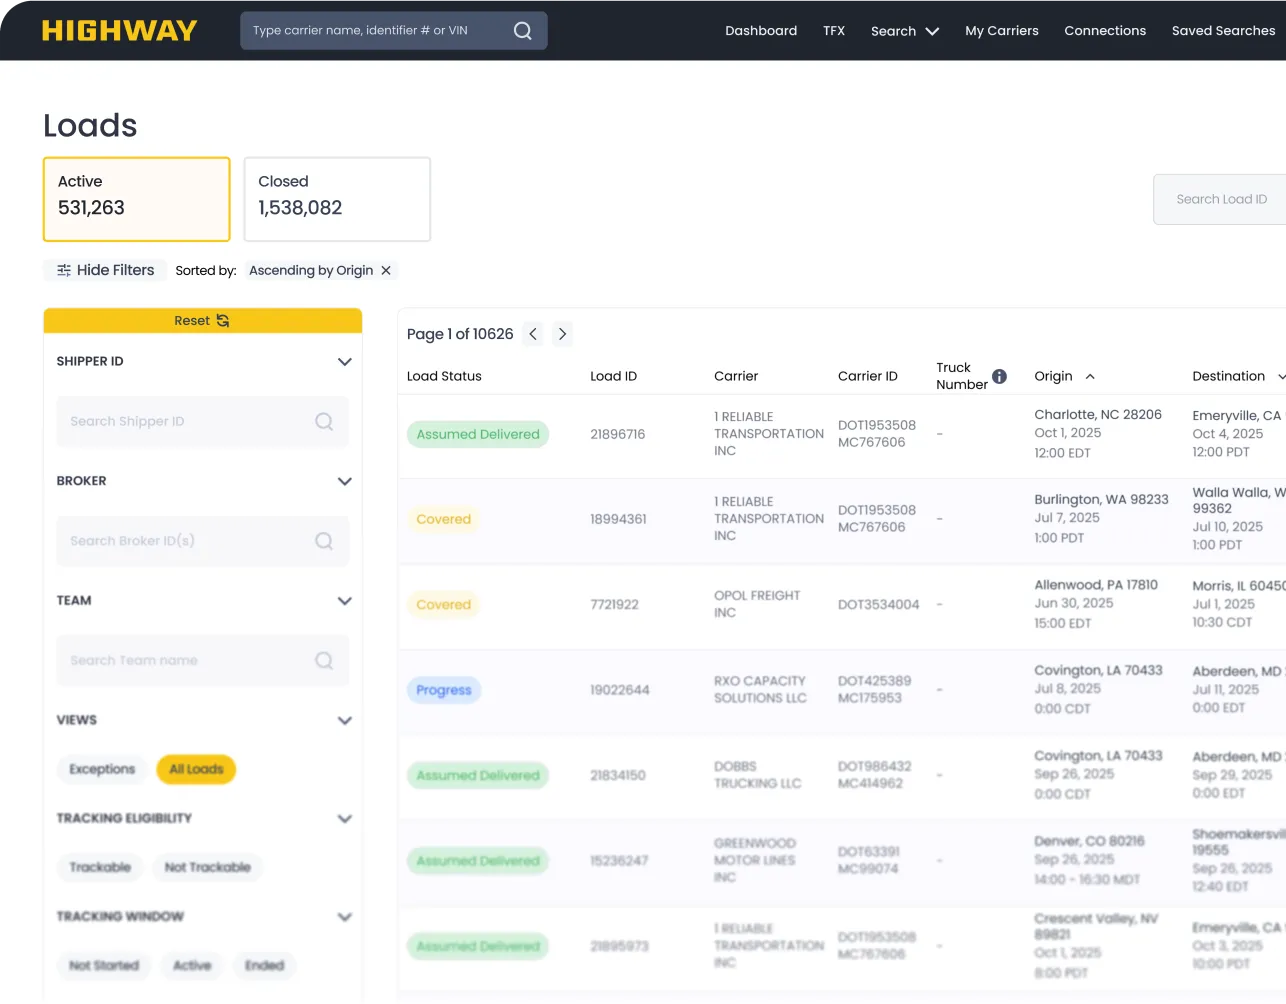Click the Carrier column header
This screenshot has height=1004, width=1286.
click(x=736, y=376)
